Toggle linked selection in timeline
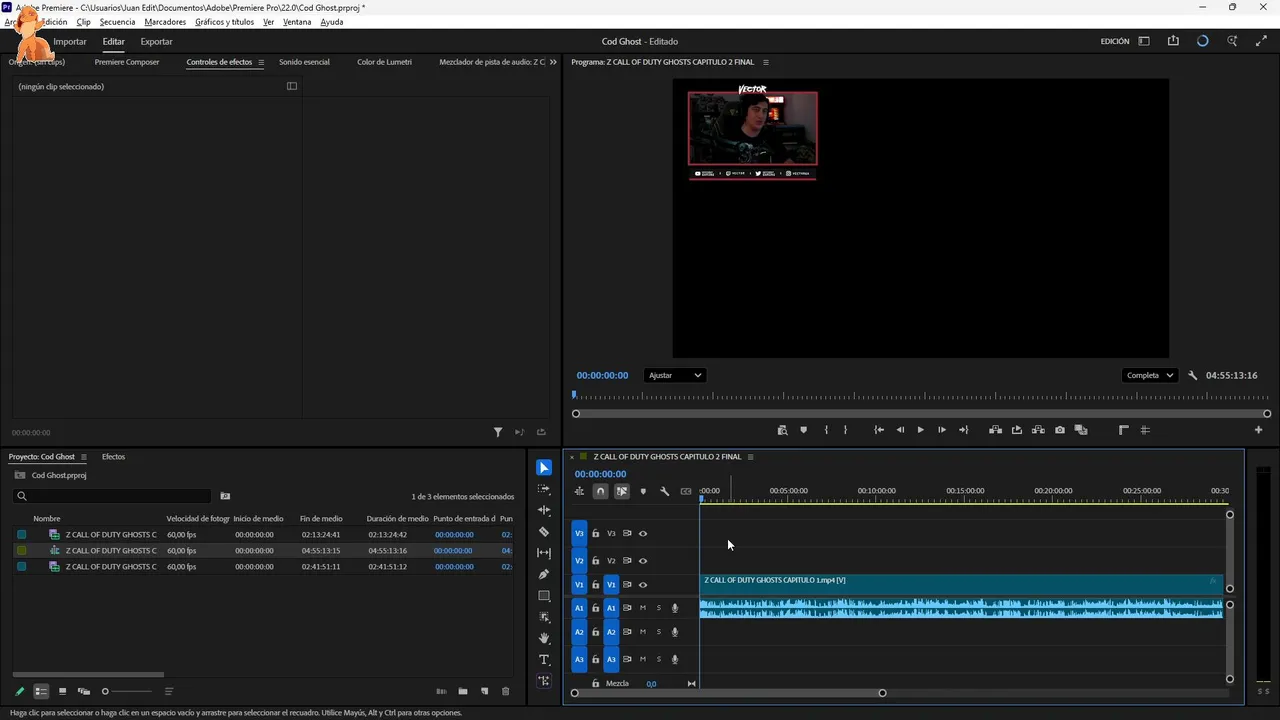Screen dimensions: 1280x720 coord(622,491)
